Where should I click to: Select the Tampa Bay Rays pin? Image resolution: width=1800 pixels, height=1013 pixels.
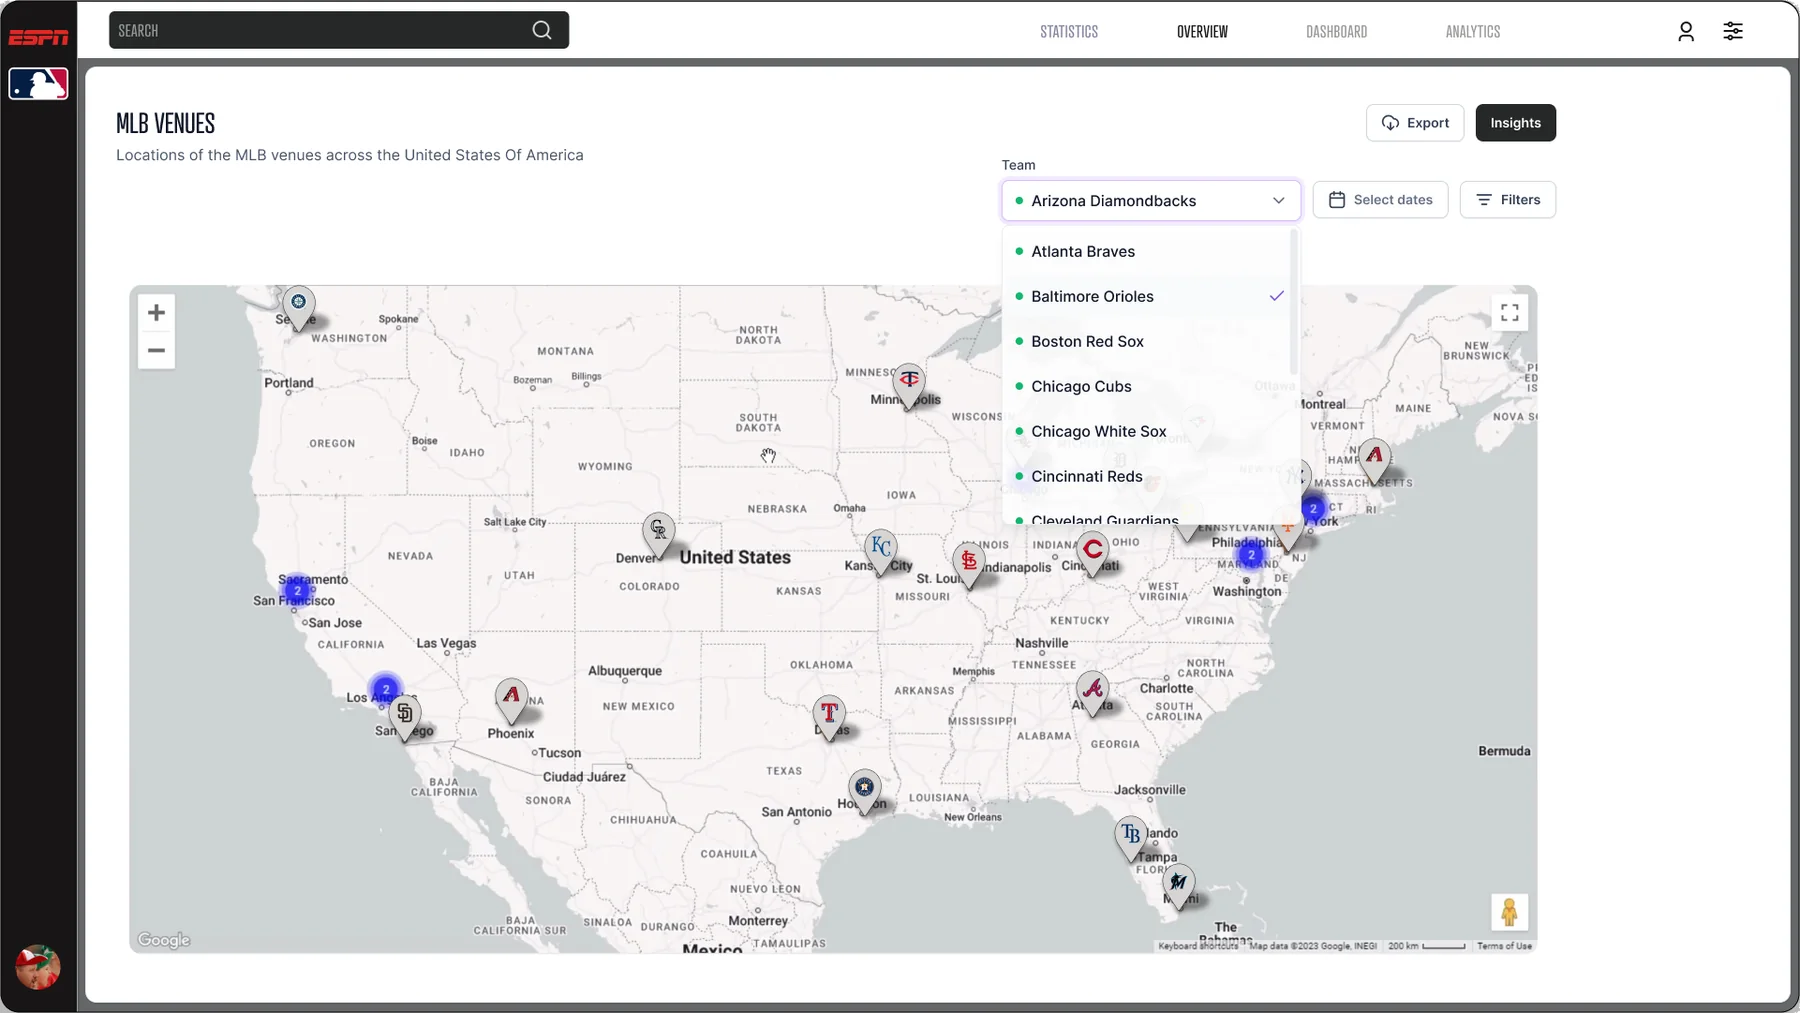point(1131,840)
